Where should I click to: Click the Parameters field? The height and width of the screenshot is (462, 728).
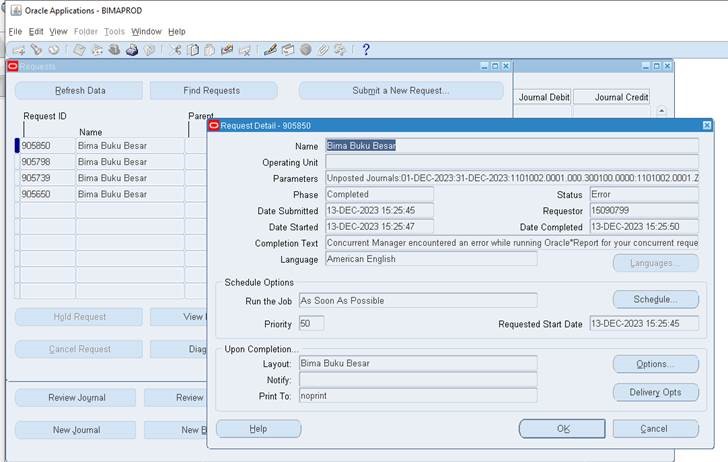point(512,178)
